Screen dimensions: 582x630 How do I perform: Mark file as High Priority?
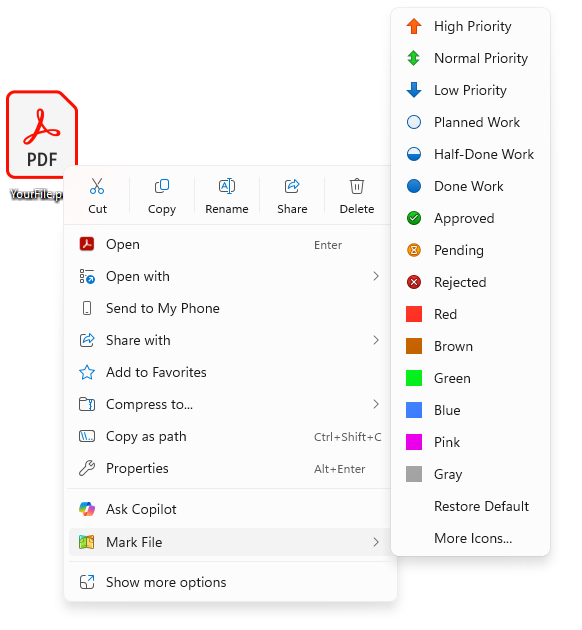[470, 26]
